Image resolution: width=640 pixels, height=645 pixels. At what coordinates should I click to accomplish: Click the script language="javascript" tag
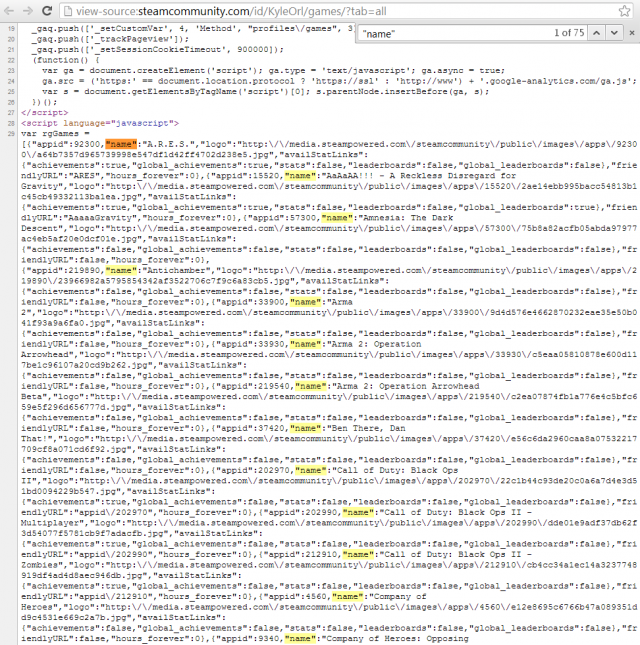point(100,123)
